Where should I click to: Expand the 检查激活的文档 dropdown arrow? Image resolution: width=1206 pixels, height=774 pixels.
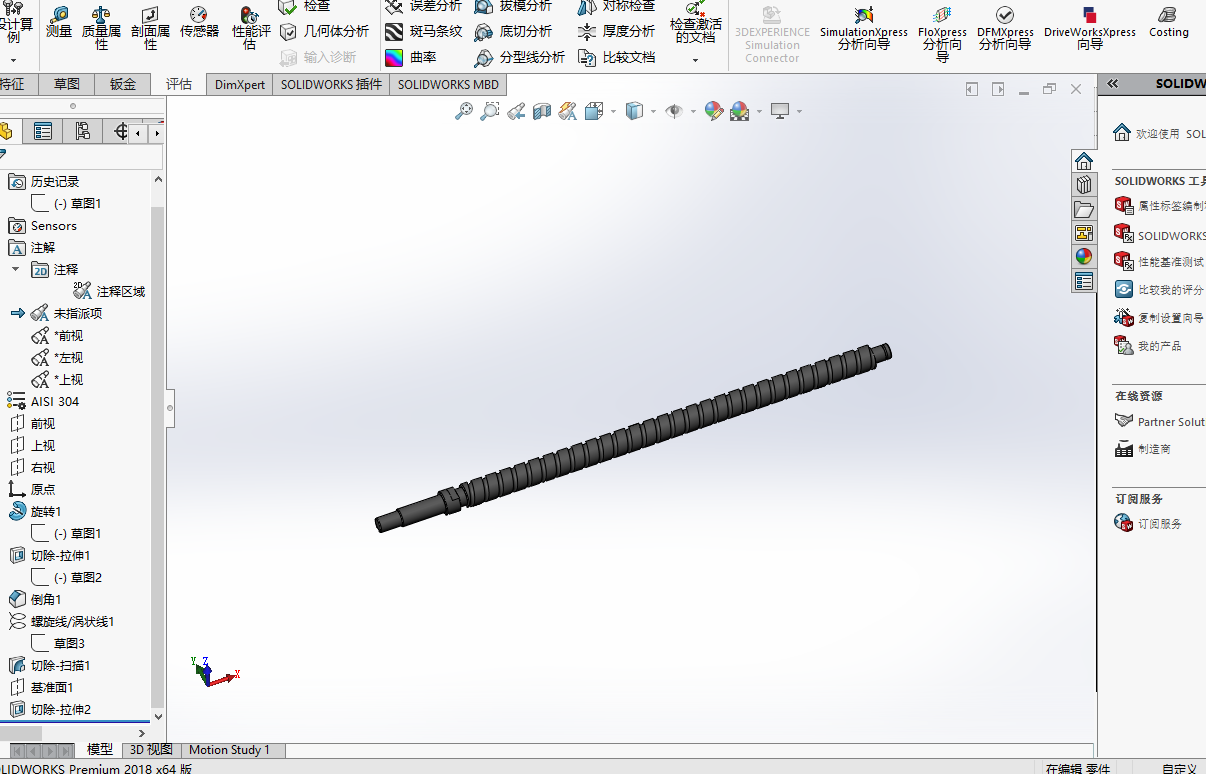(695, 60)
